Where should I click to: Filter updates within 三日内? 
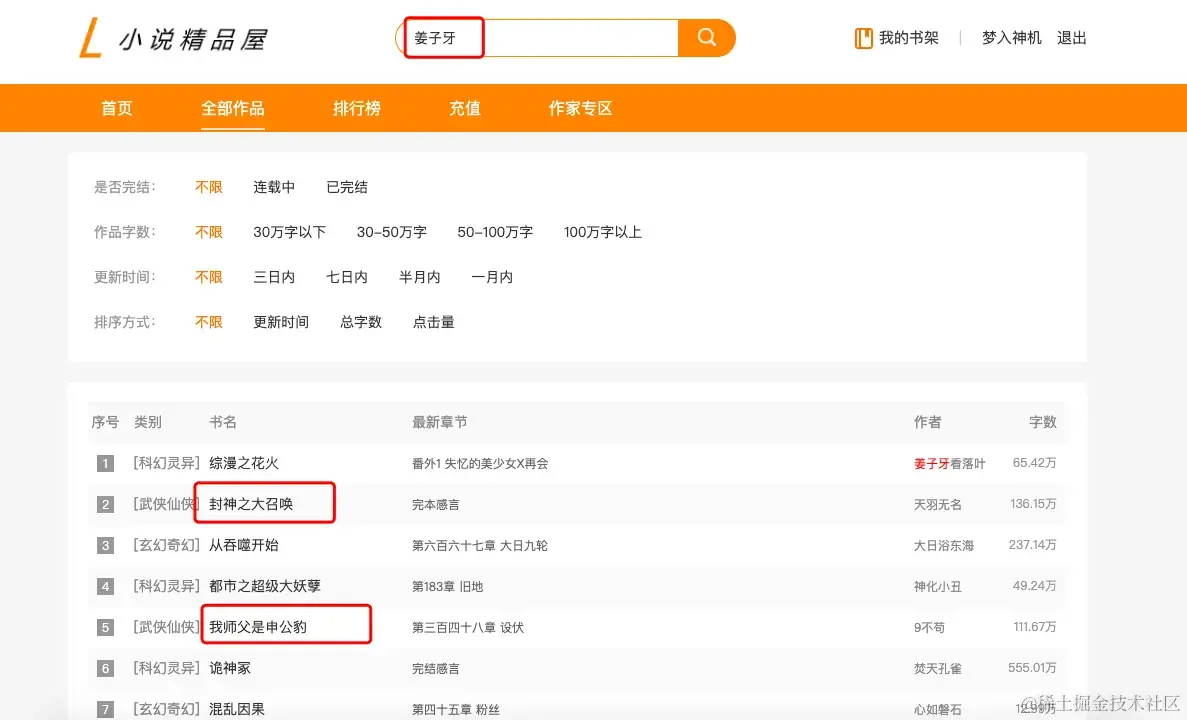point(274,277)
